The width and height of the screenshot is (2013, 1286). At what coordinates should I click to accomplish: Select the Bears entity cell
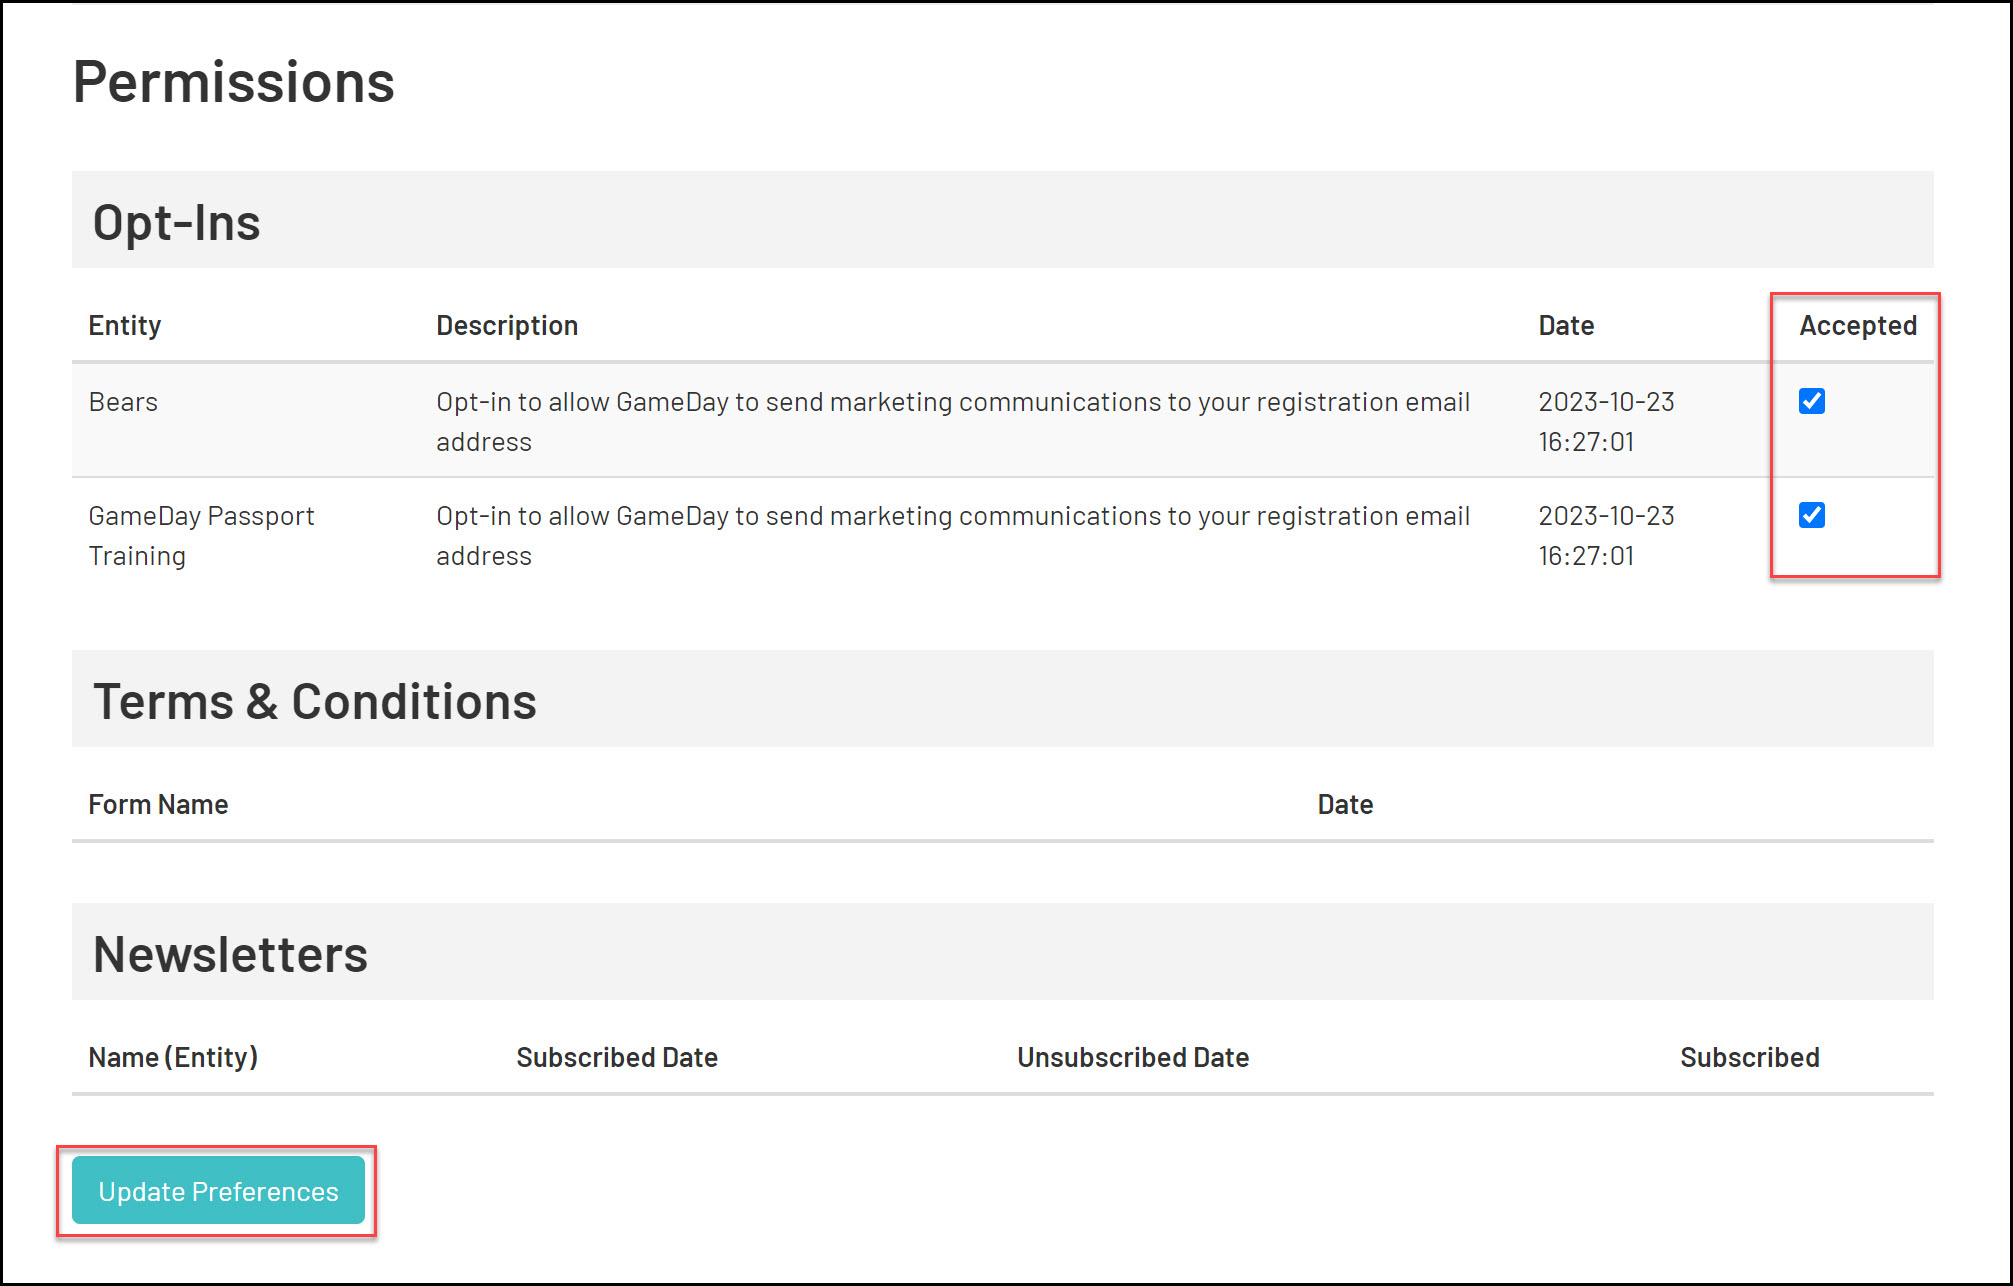click(123, 402)
